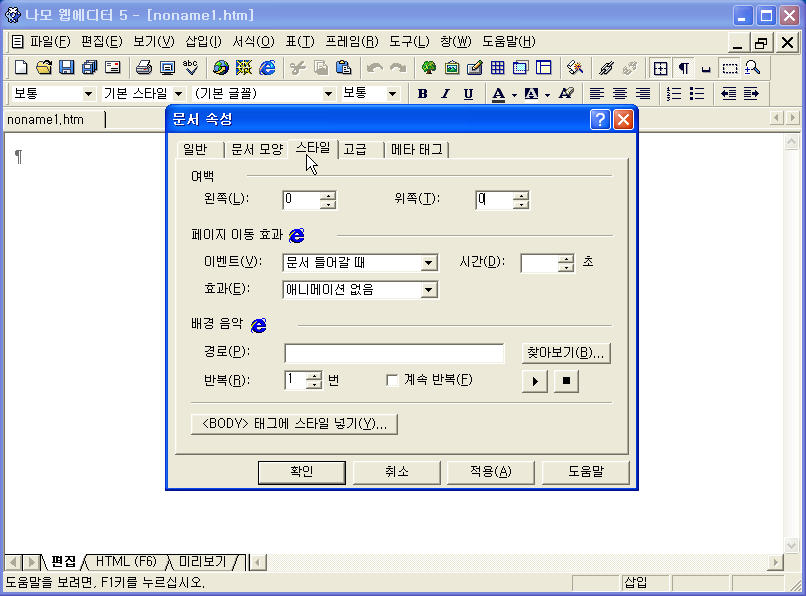Preview in Internet Explorer from the toolbar
The width and height of the screenshot is (806, 596).
[x=267, y=67]
